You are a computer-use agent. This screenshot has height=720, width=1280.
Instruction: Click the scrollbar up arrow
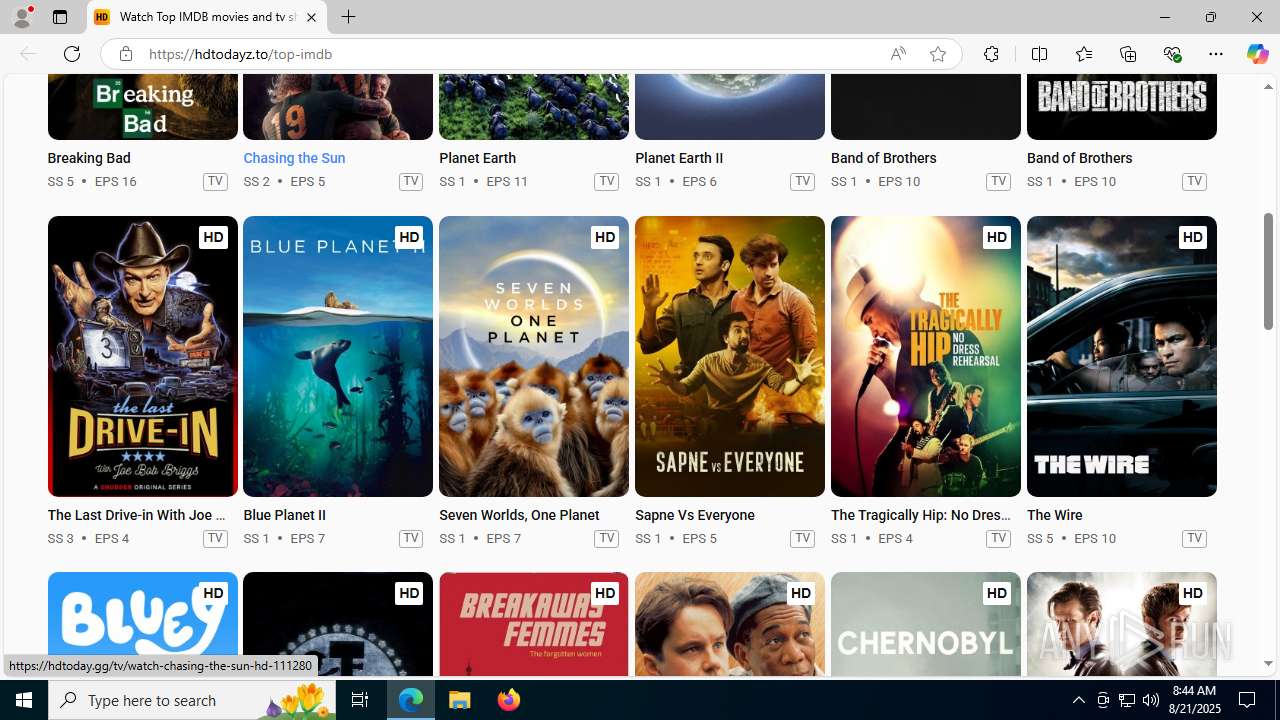(1268, 86)
